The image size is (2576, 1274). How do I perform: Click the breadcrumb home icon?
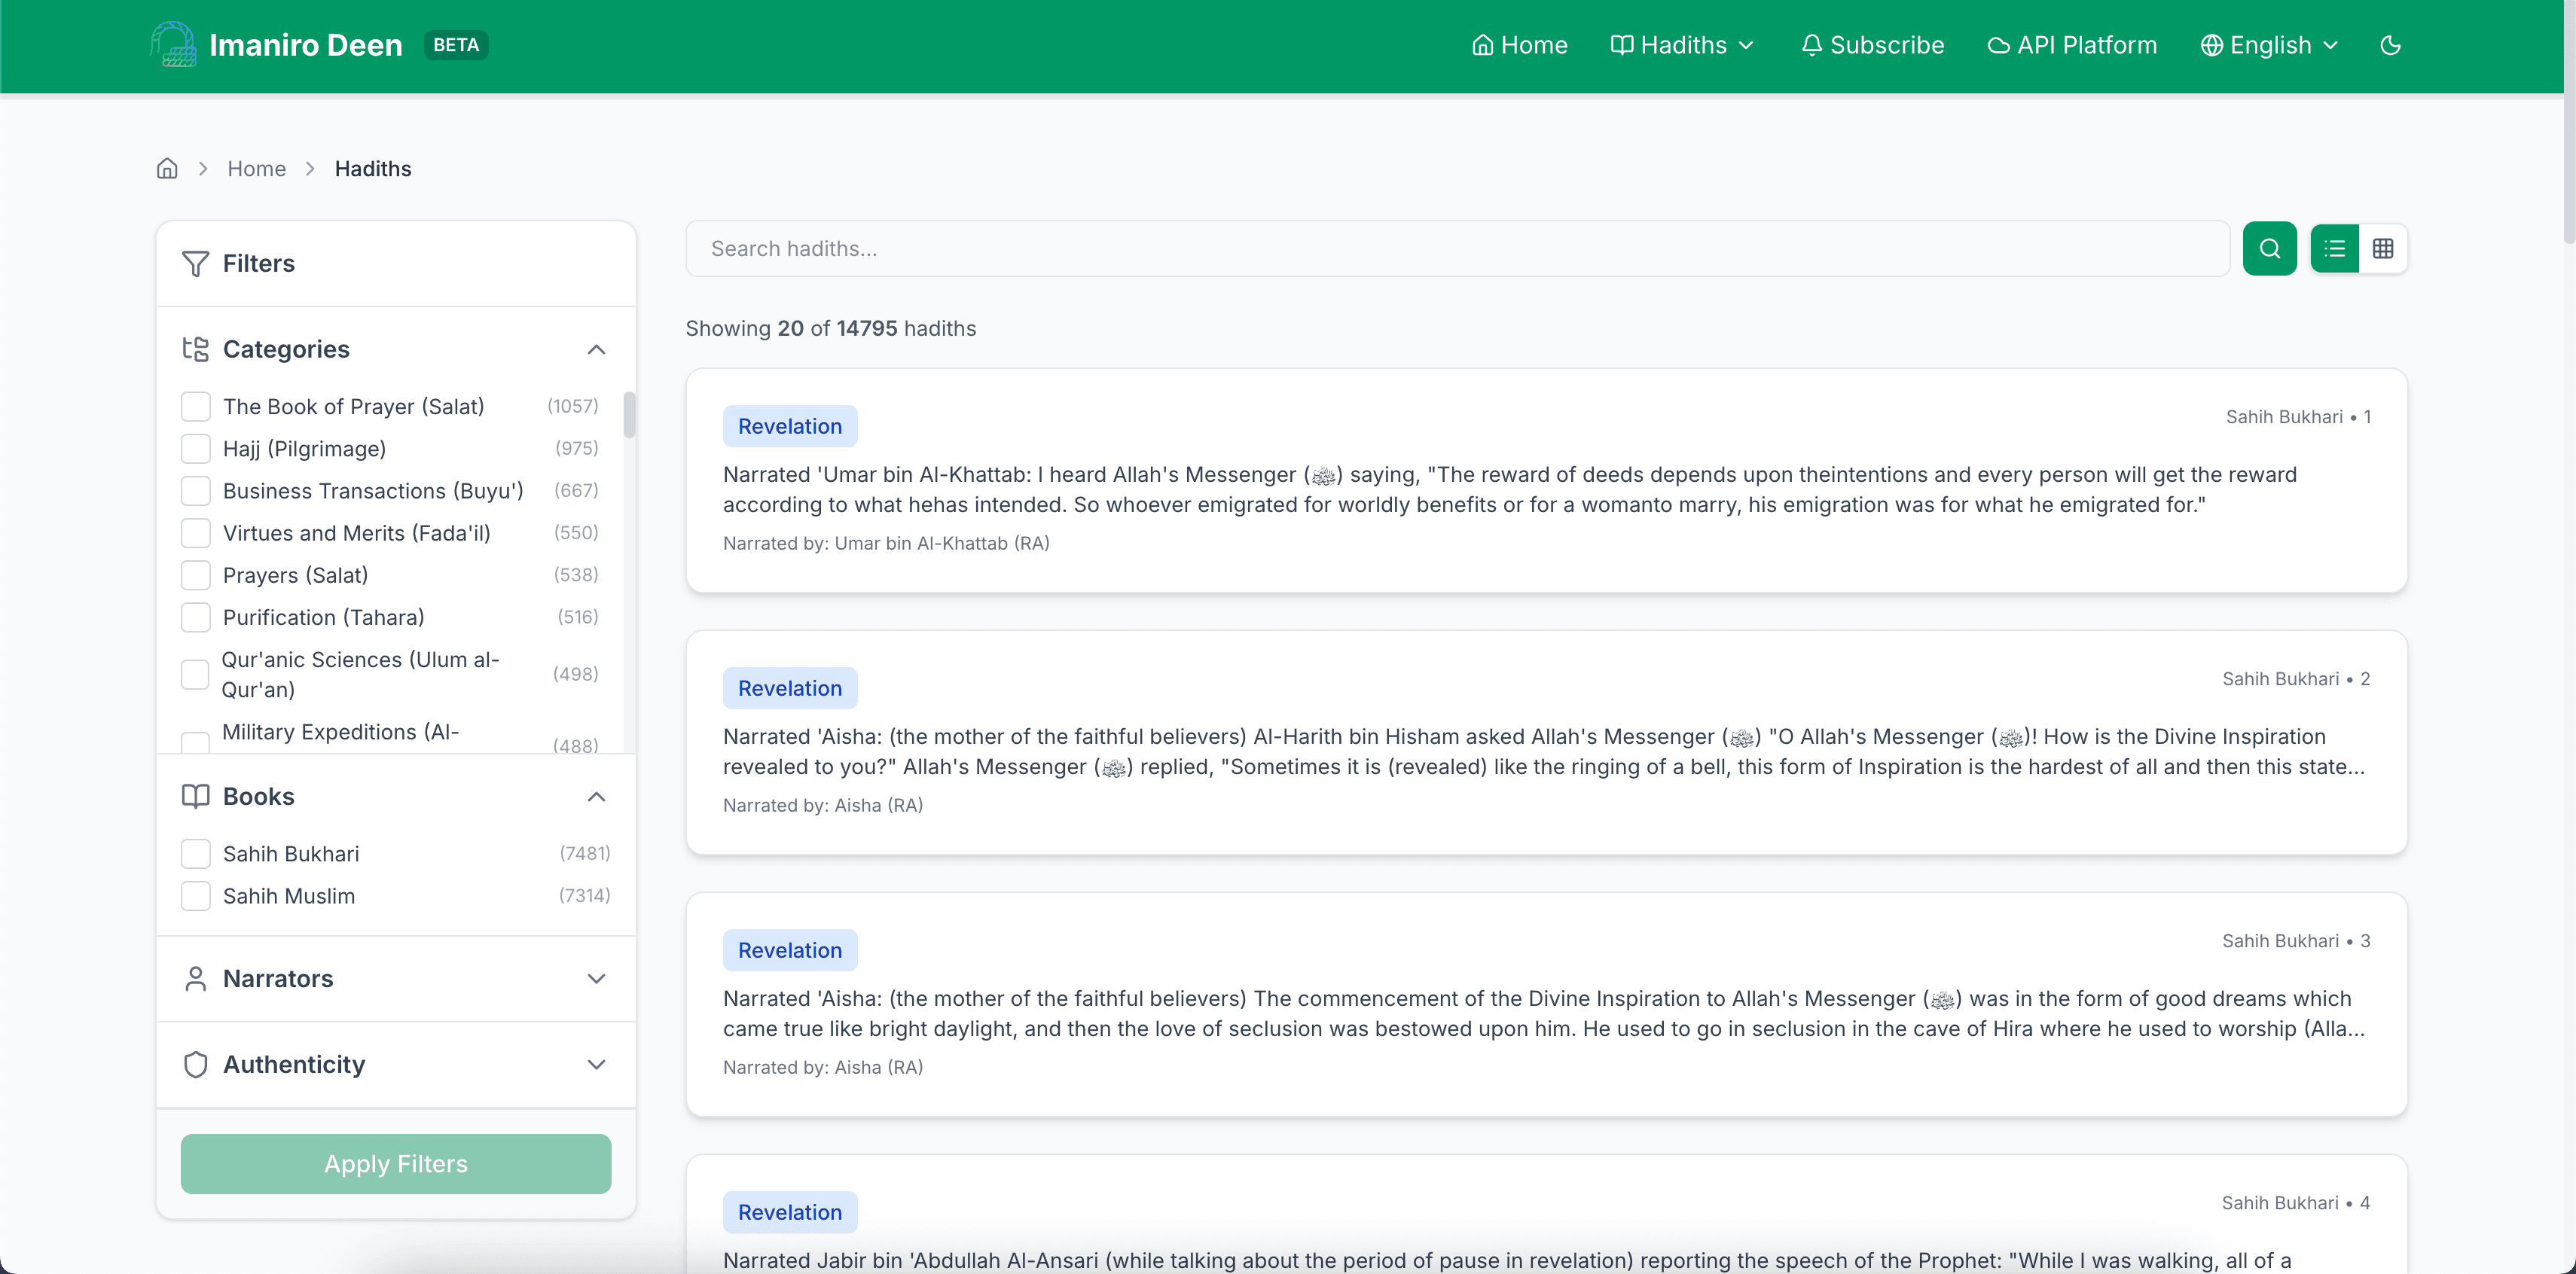(167, 168)
